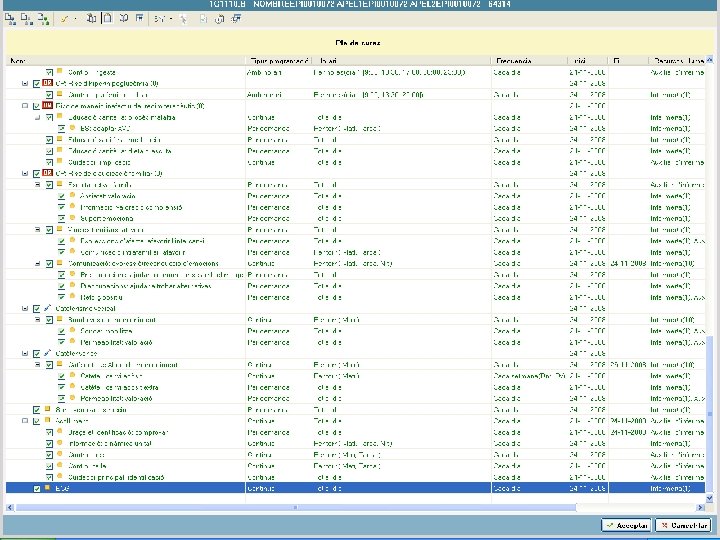Click the yellow checkmark toolbar icon
720x540 pixels.
(x=64, y=19)
